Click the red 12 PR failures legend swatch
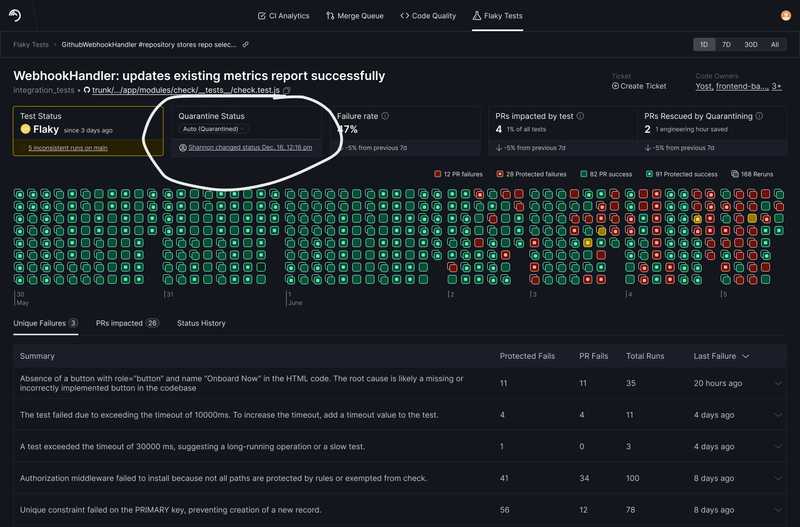Viewport: 800px width, 527px height. pos(437,174)
